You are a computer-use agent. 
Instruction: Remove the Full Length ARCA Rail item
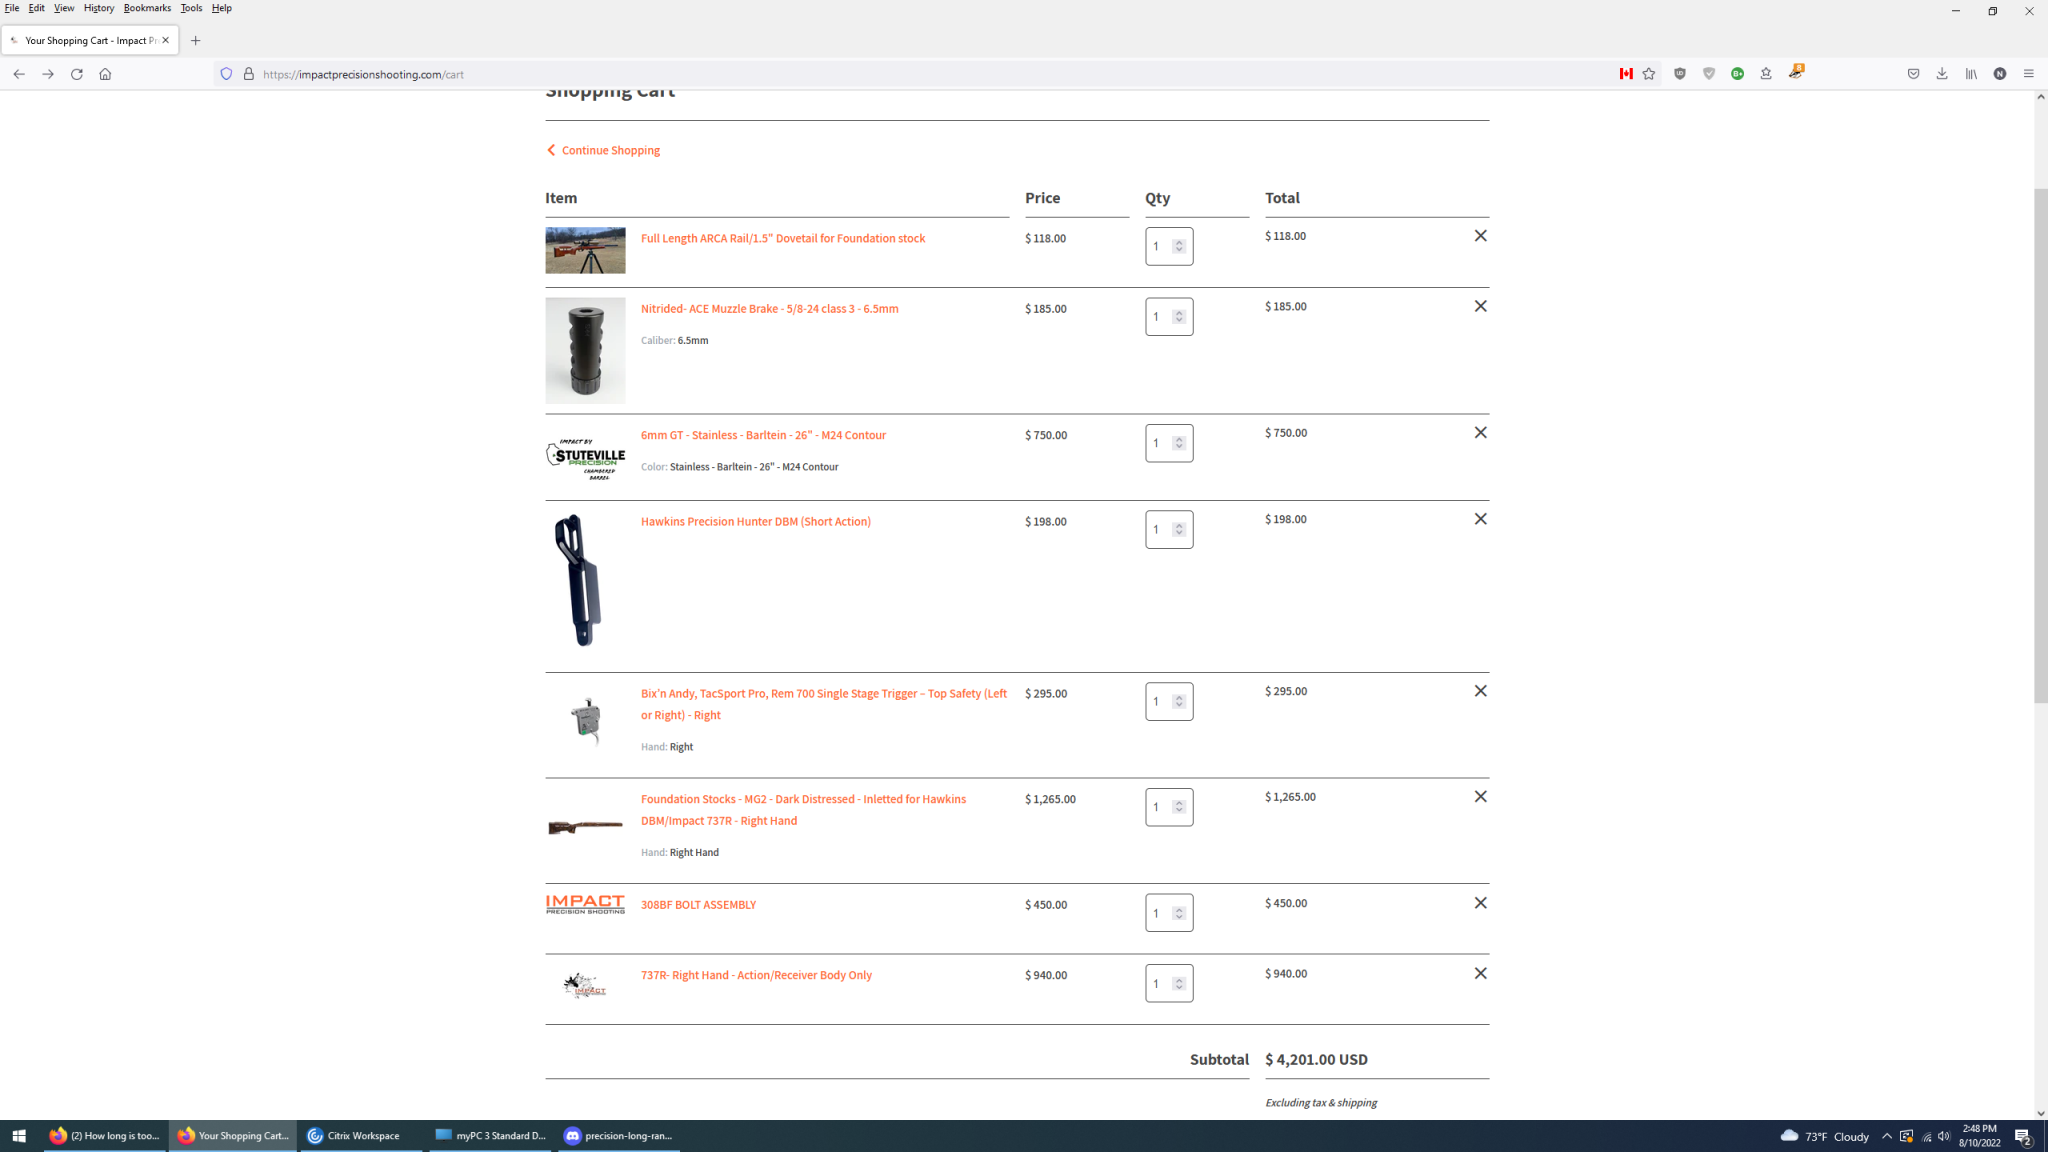(x=1481, y=236)
